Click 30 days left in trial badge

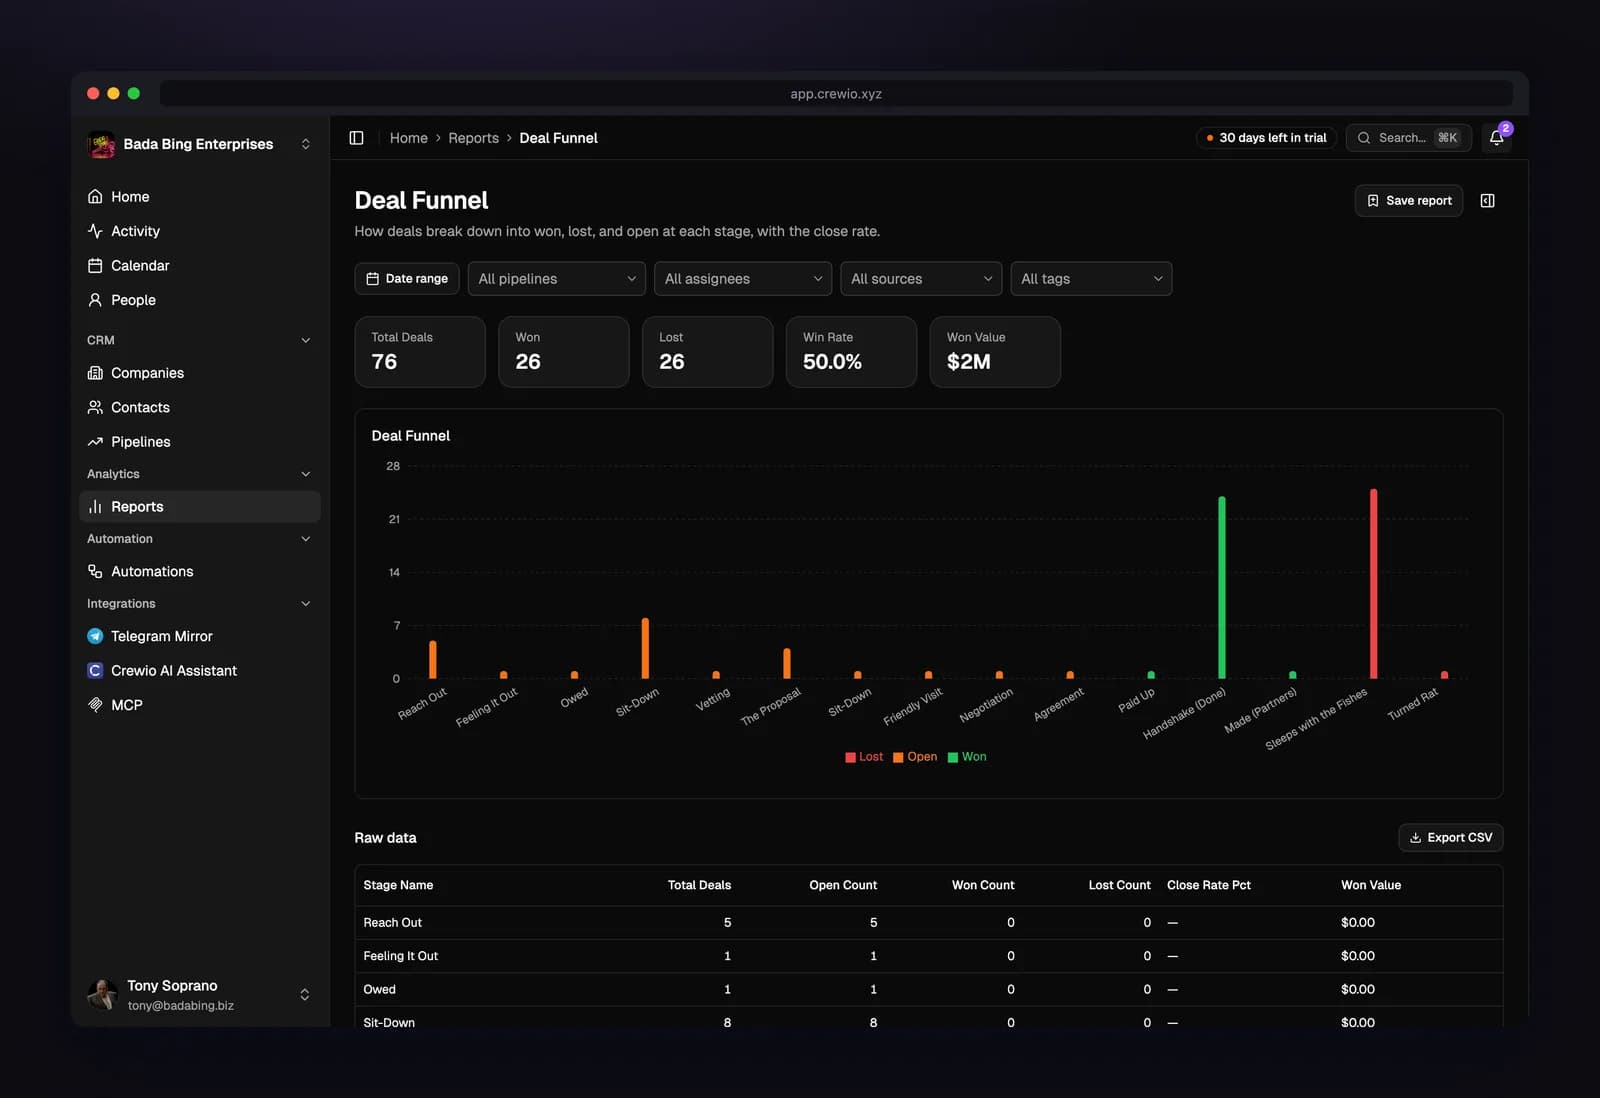pyautogui.click(x=1266, y=138)
